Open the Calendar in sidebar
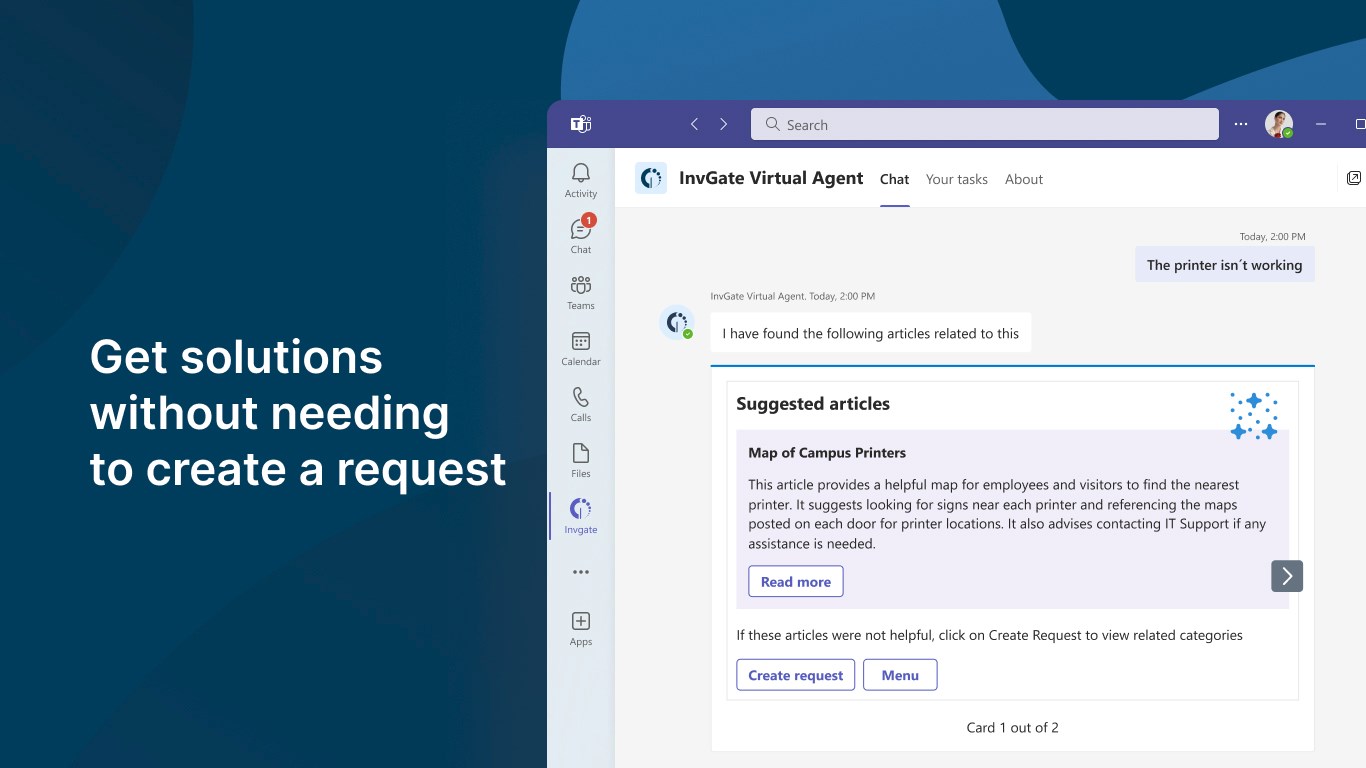 click(x=581, y=349)
